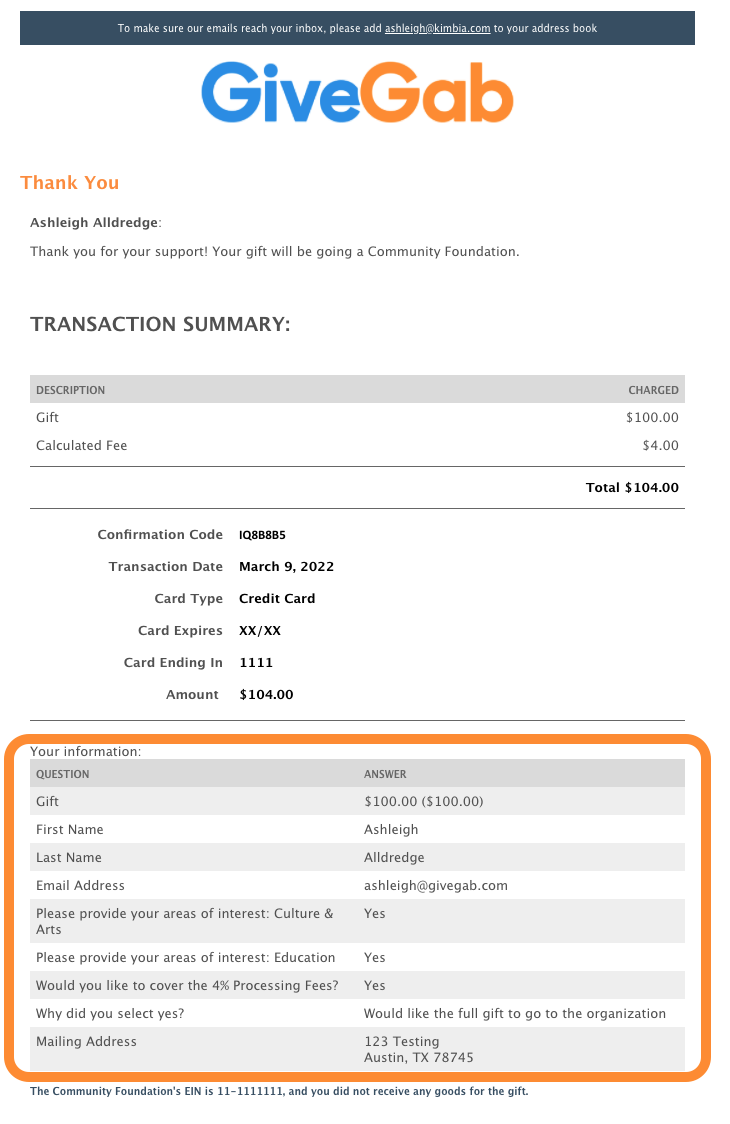Click the ashleigh@givegab.com email answer
This screenshot has height=1124, width=730.
tap(436, 885)
